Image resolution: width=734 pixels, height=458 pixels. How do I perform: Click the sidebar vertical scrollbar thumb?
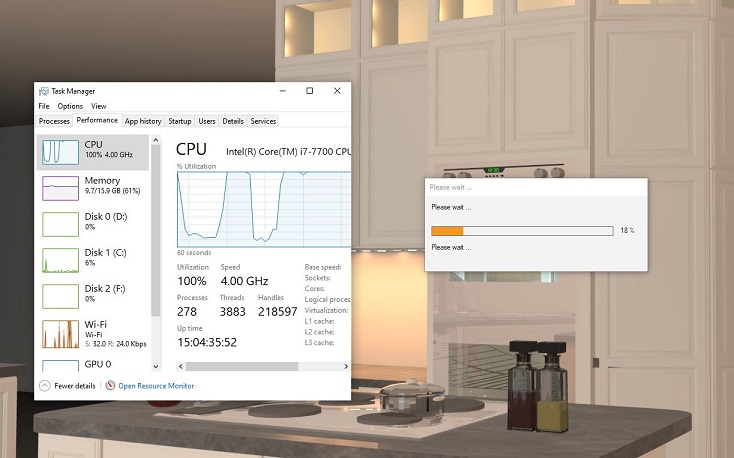(x=156, y=230)
